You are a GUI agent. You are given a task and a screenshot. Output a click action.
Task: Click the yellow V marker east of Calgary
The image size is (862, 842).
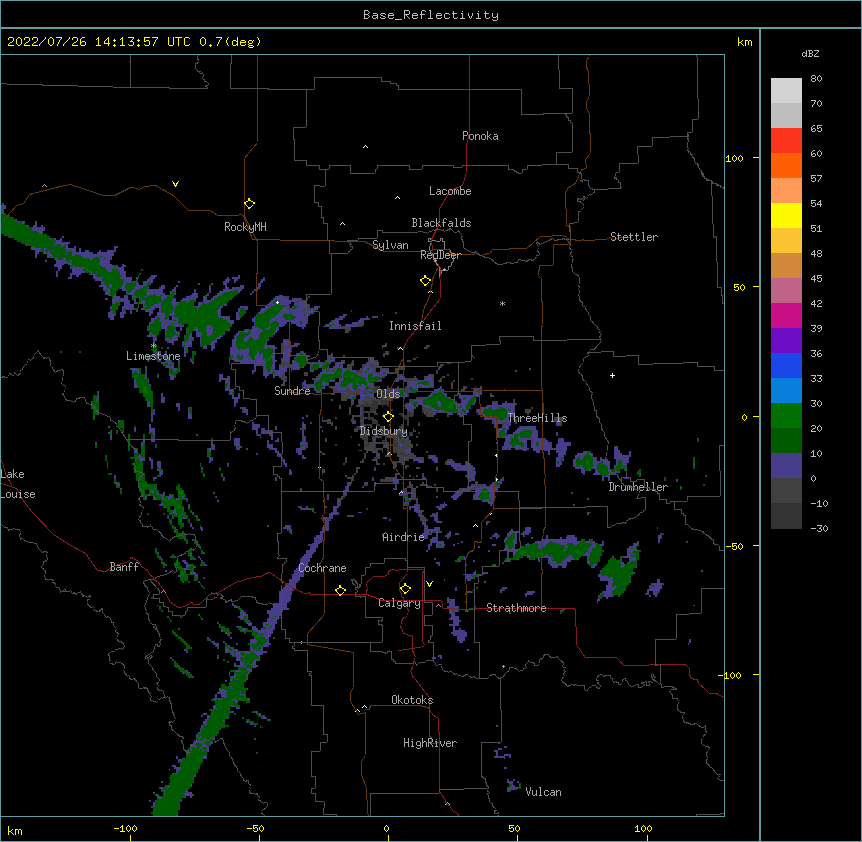point(429,584)
